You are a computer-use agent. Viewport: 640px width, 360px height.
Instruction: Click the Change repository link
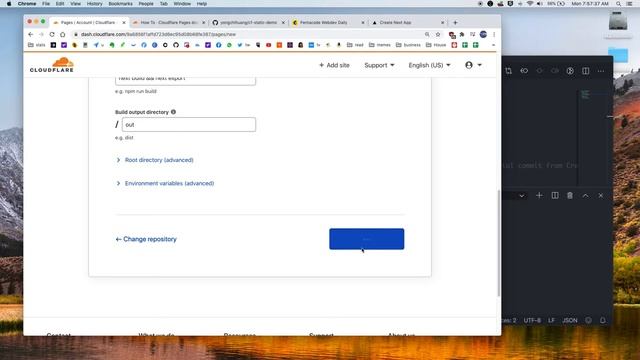(x=146, y=239)
